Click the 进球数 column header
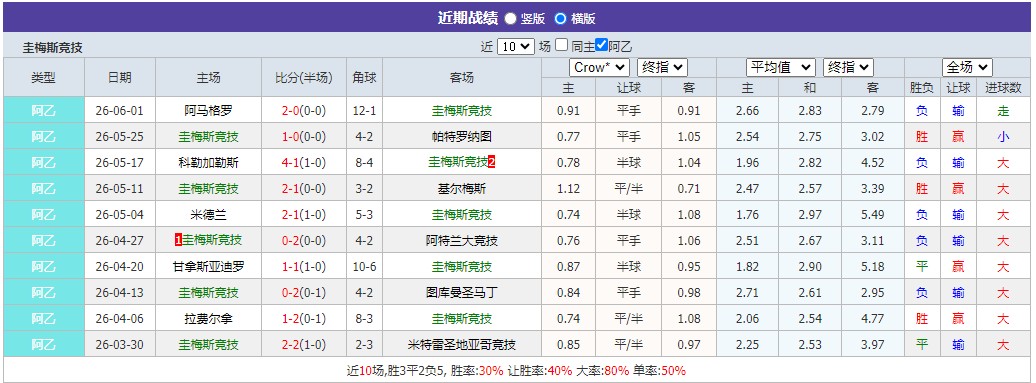This screenshot has height=383, width=1036. [1003, 87]
